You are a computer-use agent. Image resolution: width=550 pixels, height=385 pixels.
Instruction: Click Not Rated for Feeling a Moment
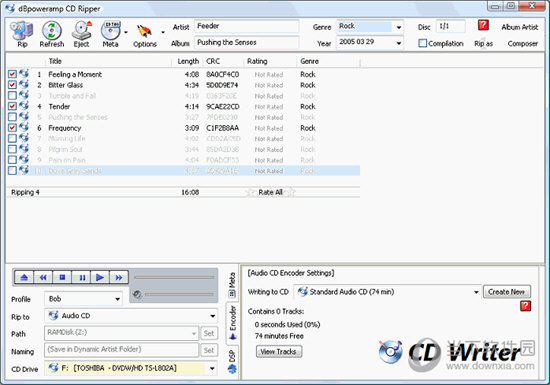pos(269,75)
